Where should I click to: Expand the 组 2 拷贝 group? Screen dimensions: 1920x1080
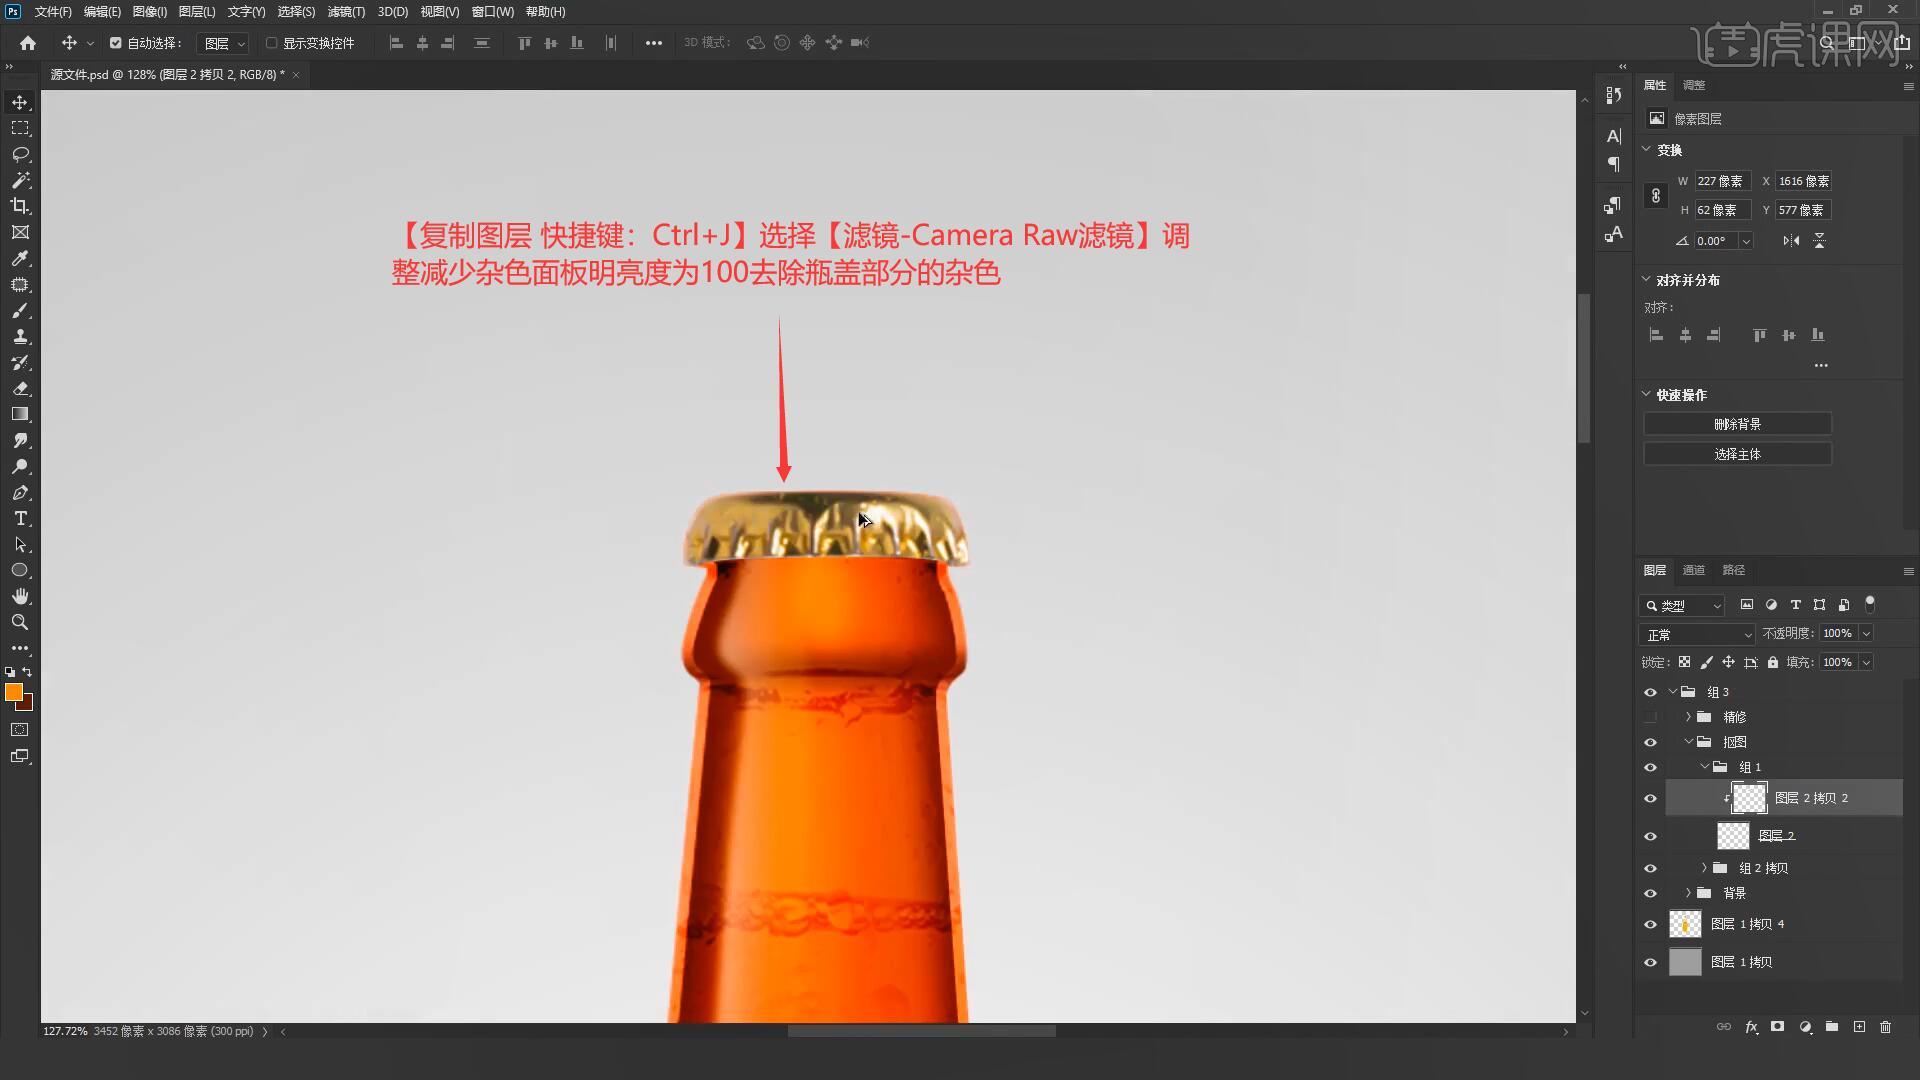(x=1704, y=868)
